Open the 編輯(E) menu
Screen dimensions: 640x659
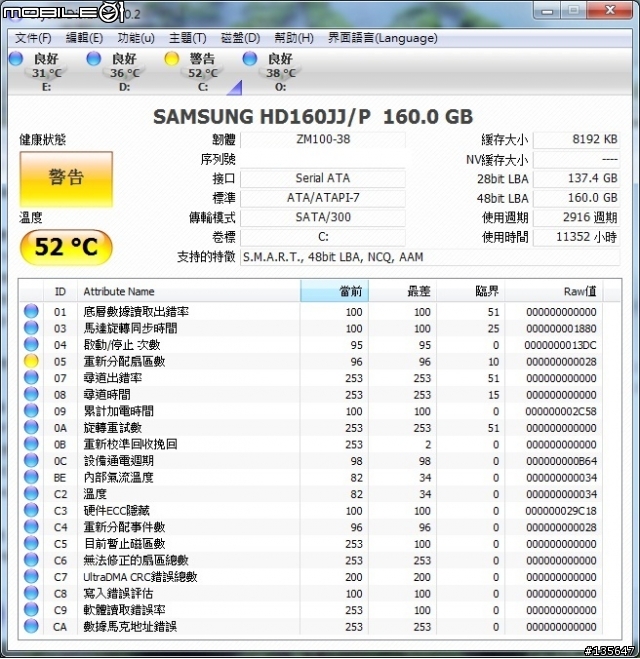point(84,38)
